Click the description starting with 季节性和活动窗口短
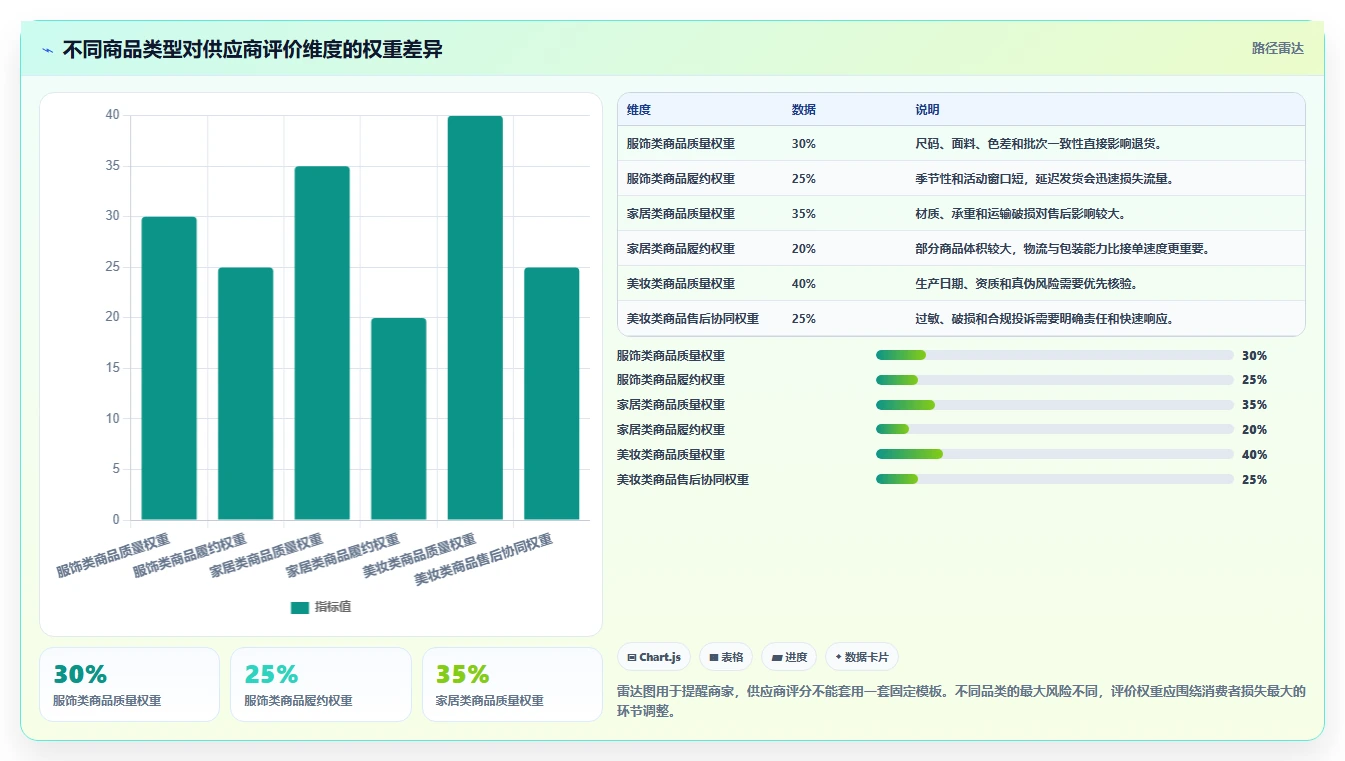1345x761 pixels. [x=1044, y=179]
